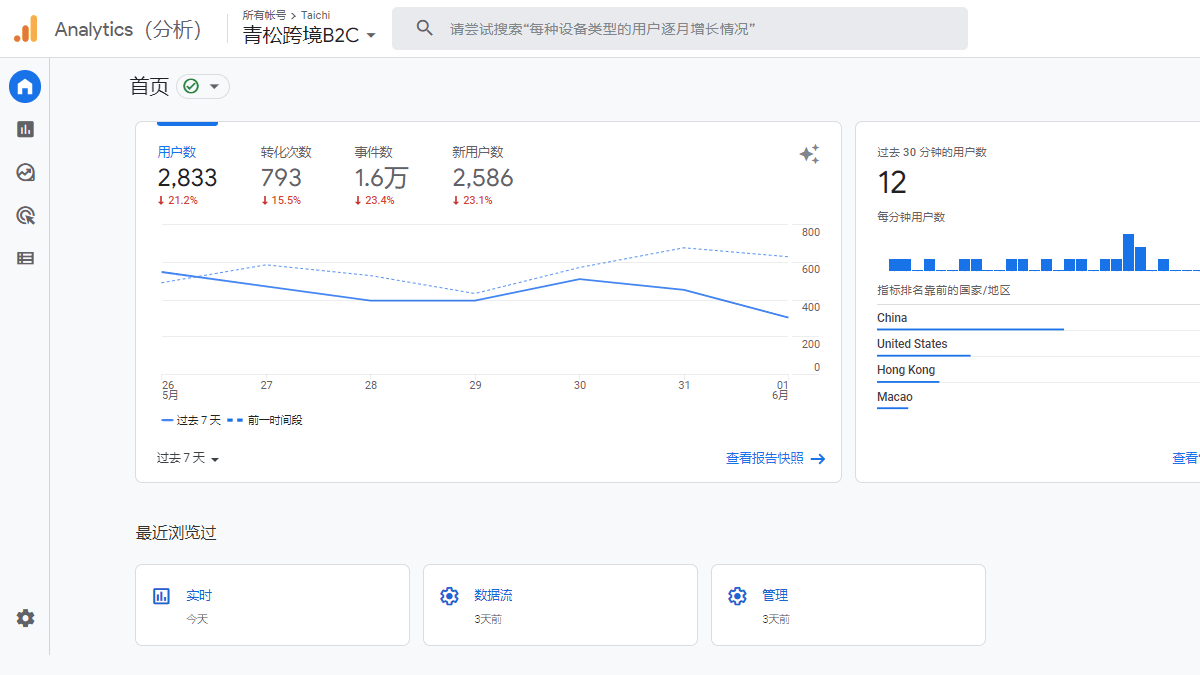Viewport: 1200px width, 675px height.
Task: Click the 793 conversions value
Action: (x=281, y=178)
